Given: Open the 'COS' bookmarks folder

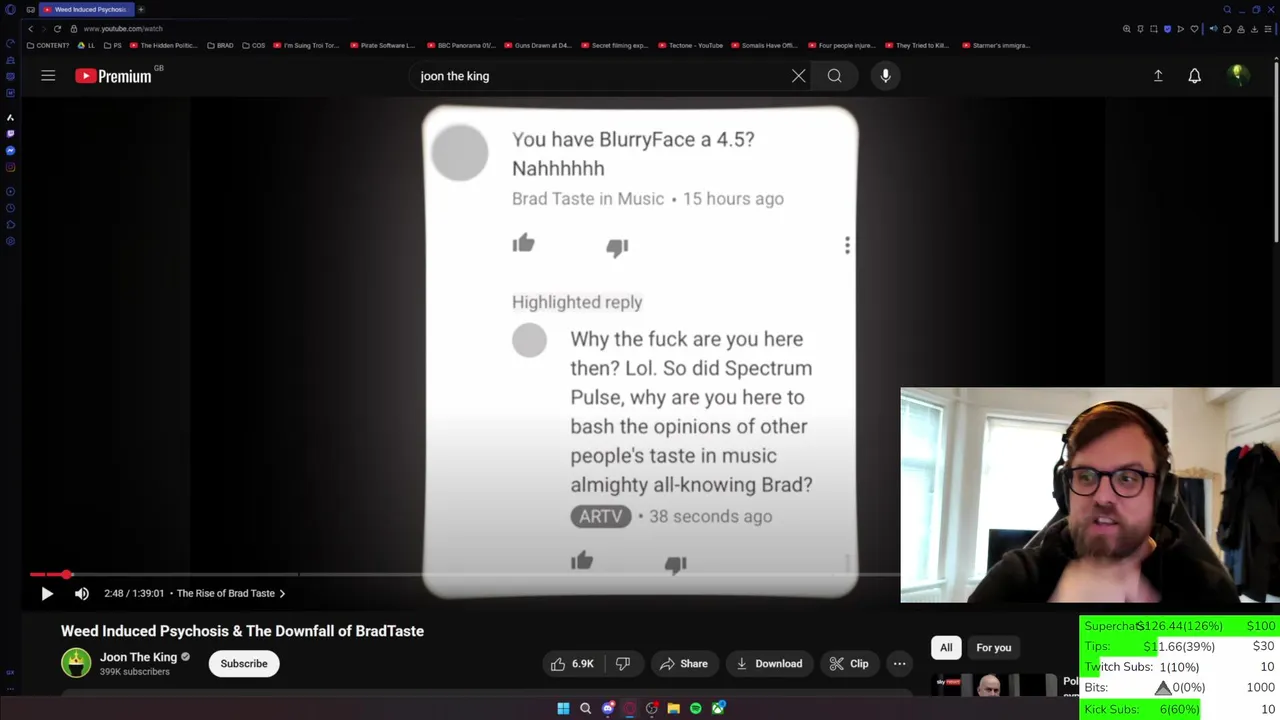Looking at the screenshot, I should 254,45.
